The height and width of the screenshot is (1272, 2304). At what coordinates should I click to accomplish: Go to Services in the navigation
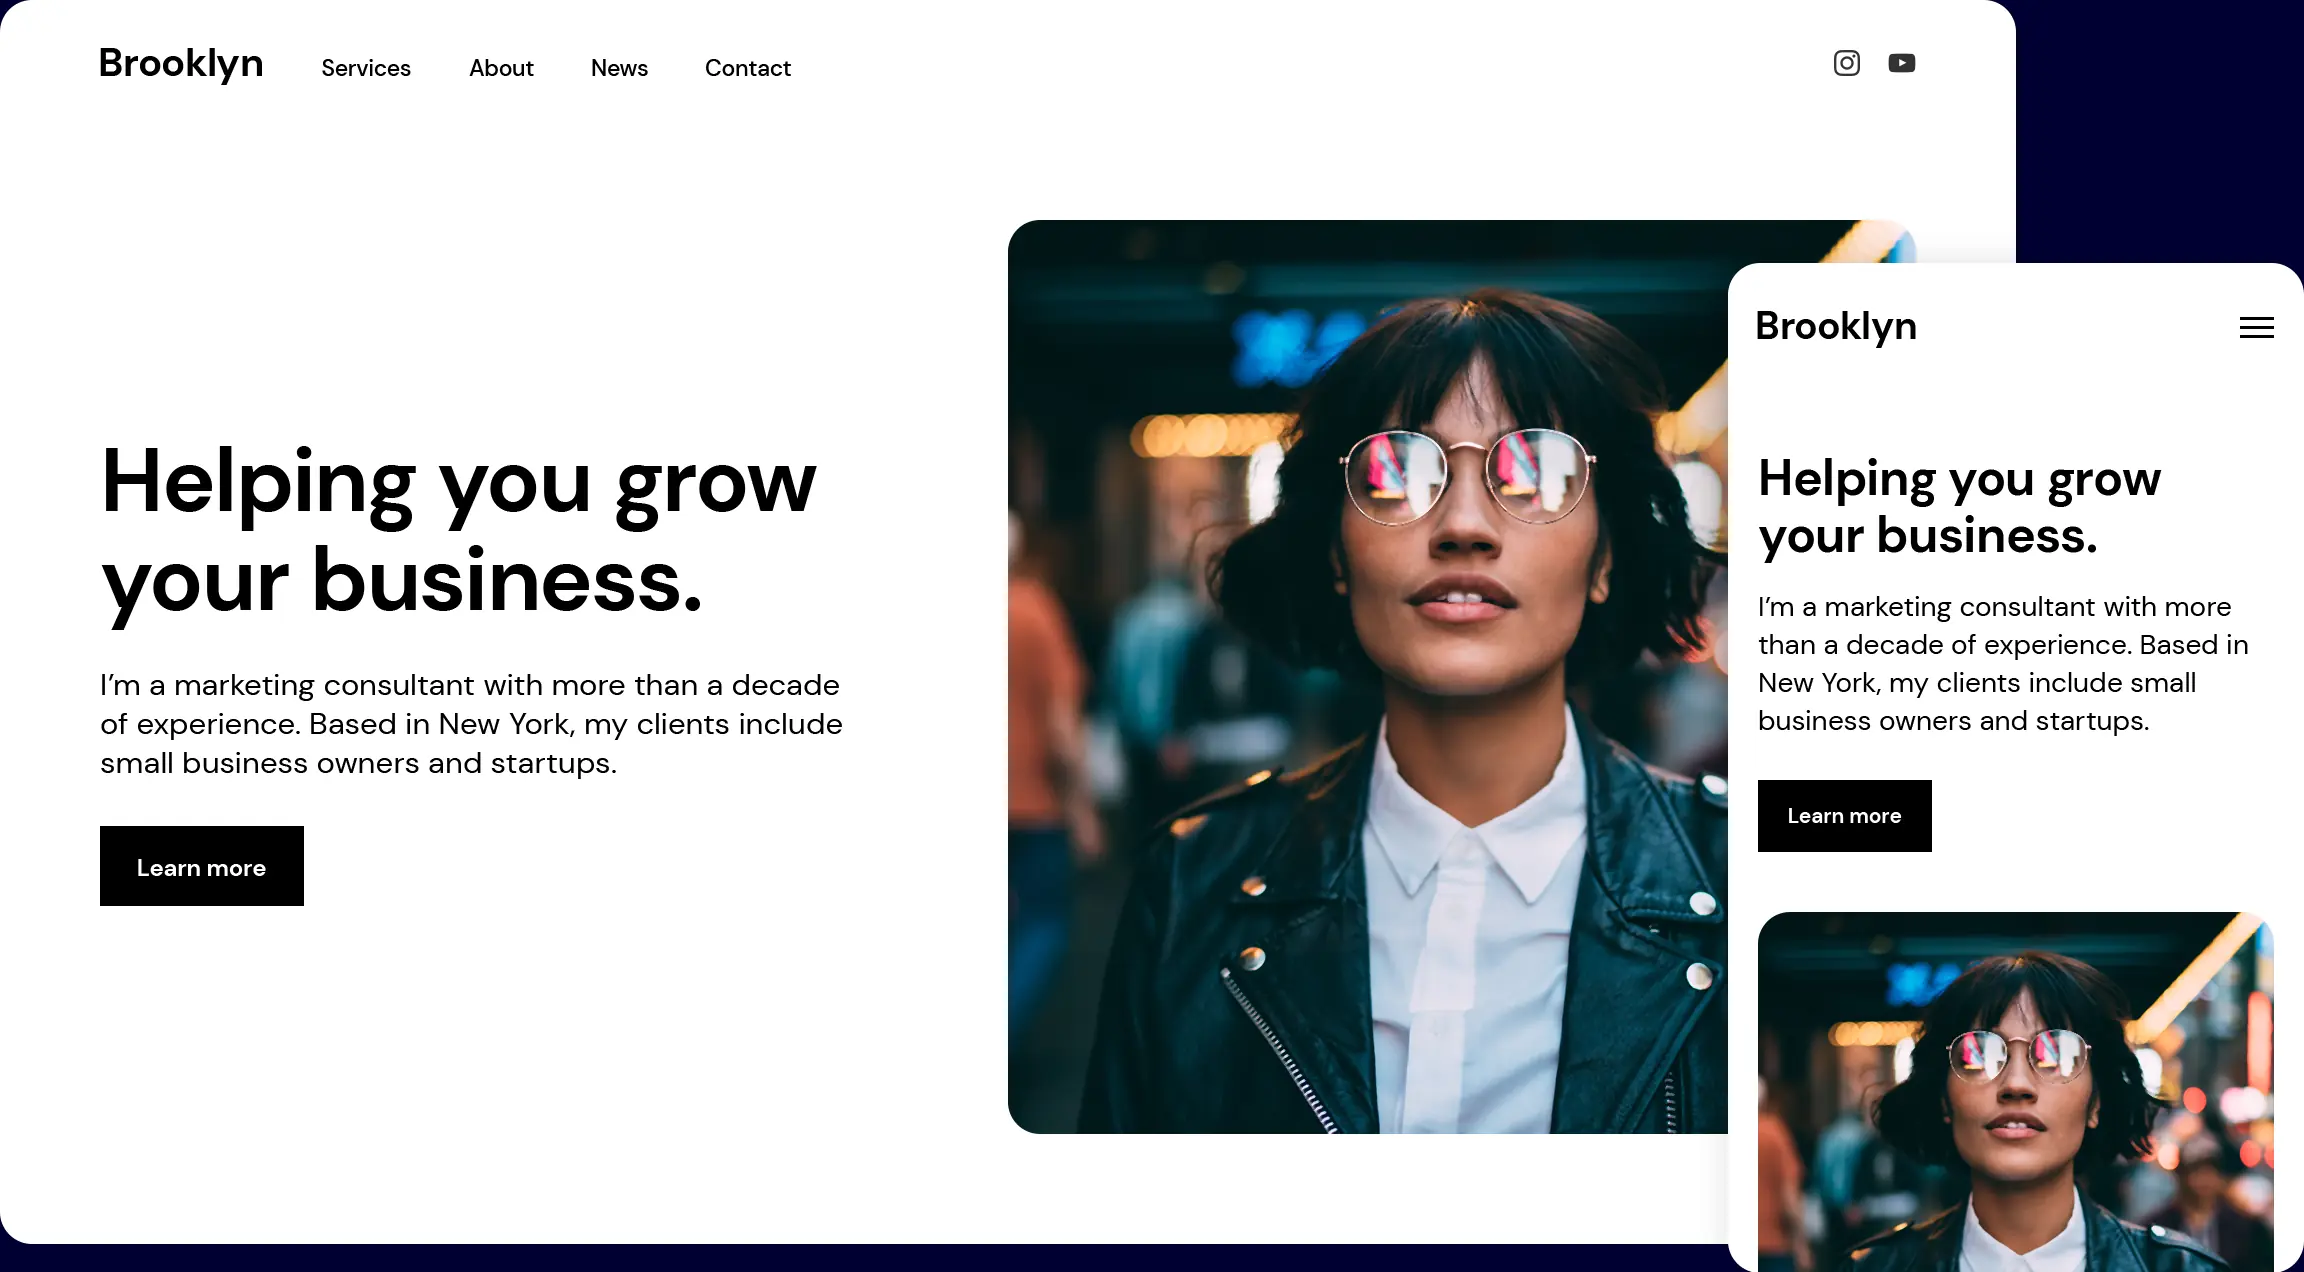[x=366, y=68]
